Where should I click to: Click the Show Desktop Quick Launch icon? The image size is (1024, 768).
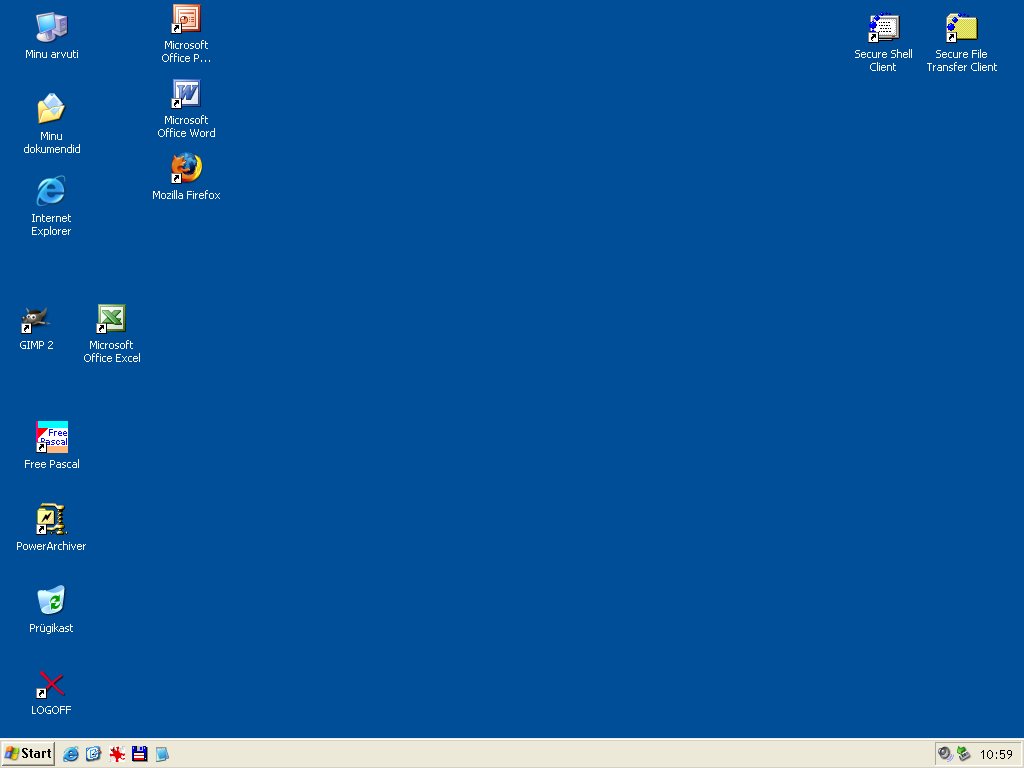(x=162, y=754)
